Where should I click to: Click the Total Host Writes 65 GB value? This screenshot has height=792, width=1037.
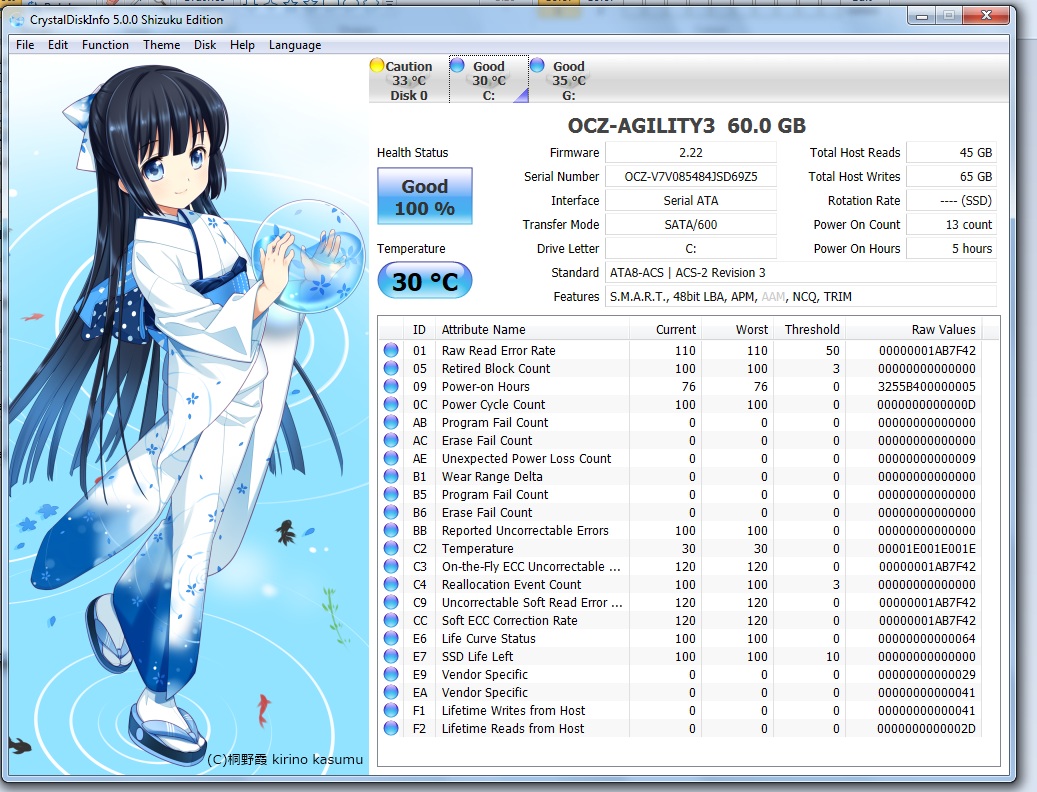coord(951,177)
